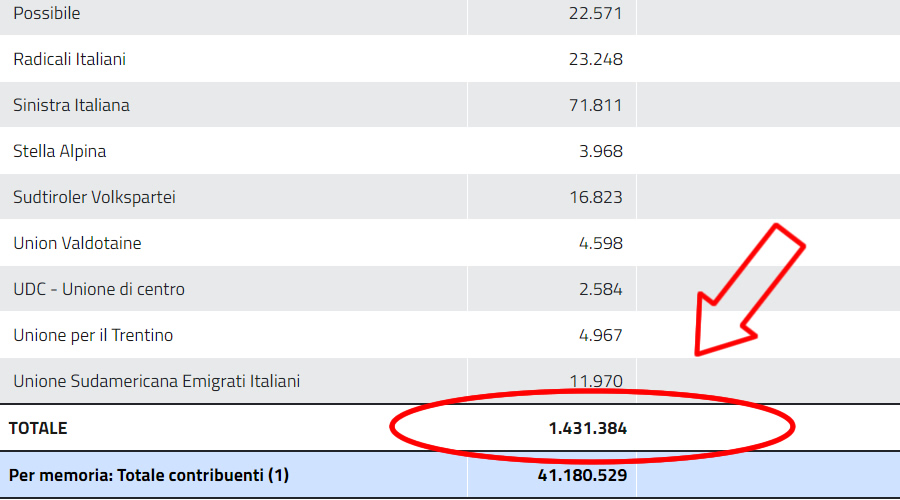
Task: Click the circled total 1.431.384
Action: pyautogui.click(x=588, y=428)
